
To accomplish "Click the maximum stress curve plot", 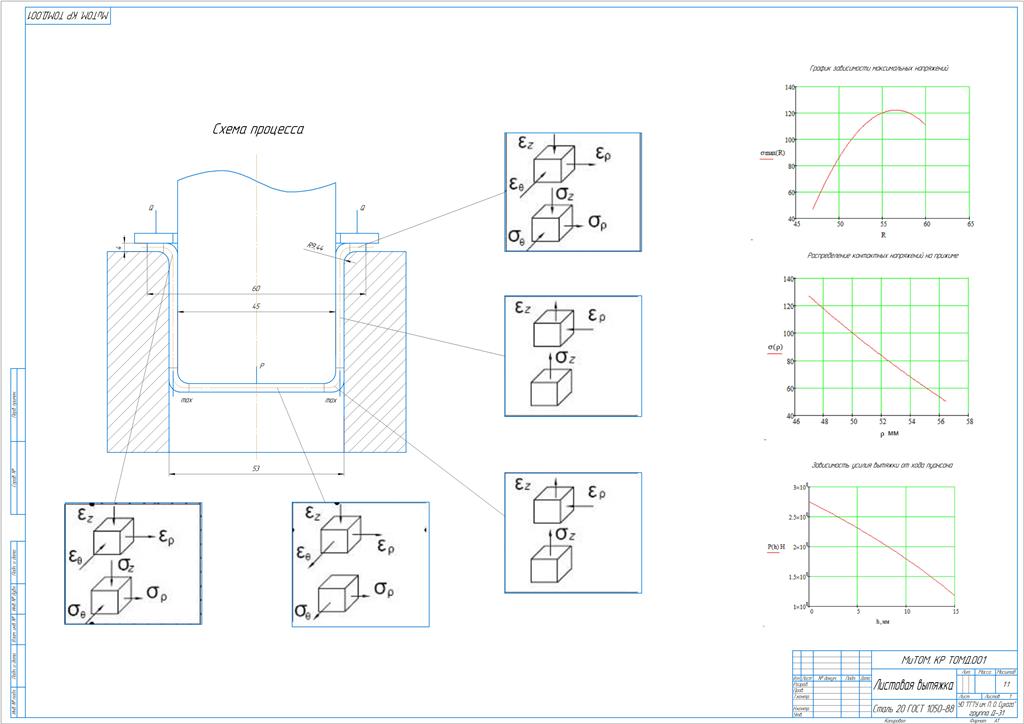I will (x=883, y=153).
